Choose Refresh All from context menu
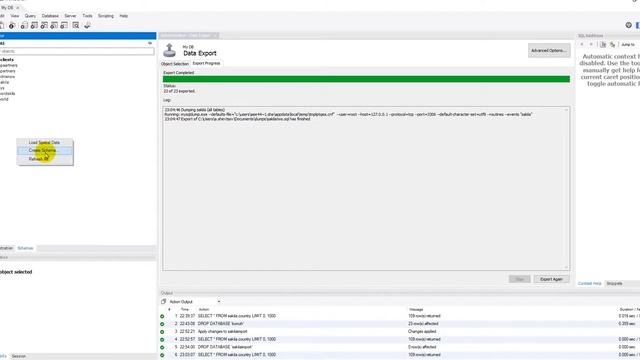 [x=44, y=159]
